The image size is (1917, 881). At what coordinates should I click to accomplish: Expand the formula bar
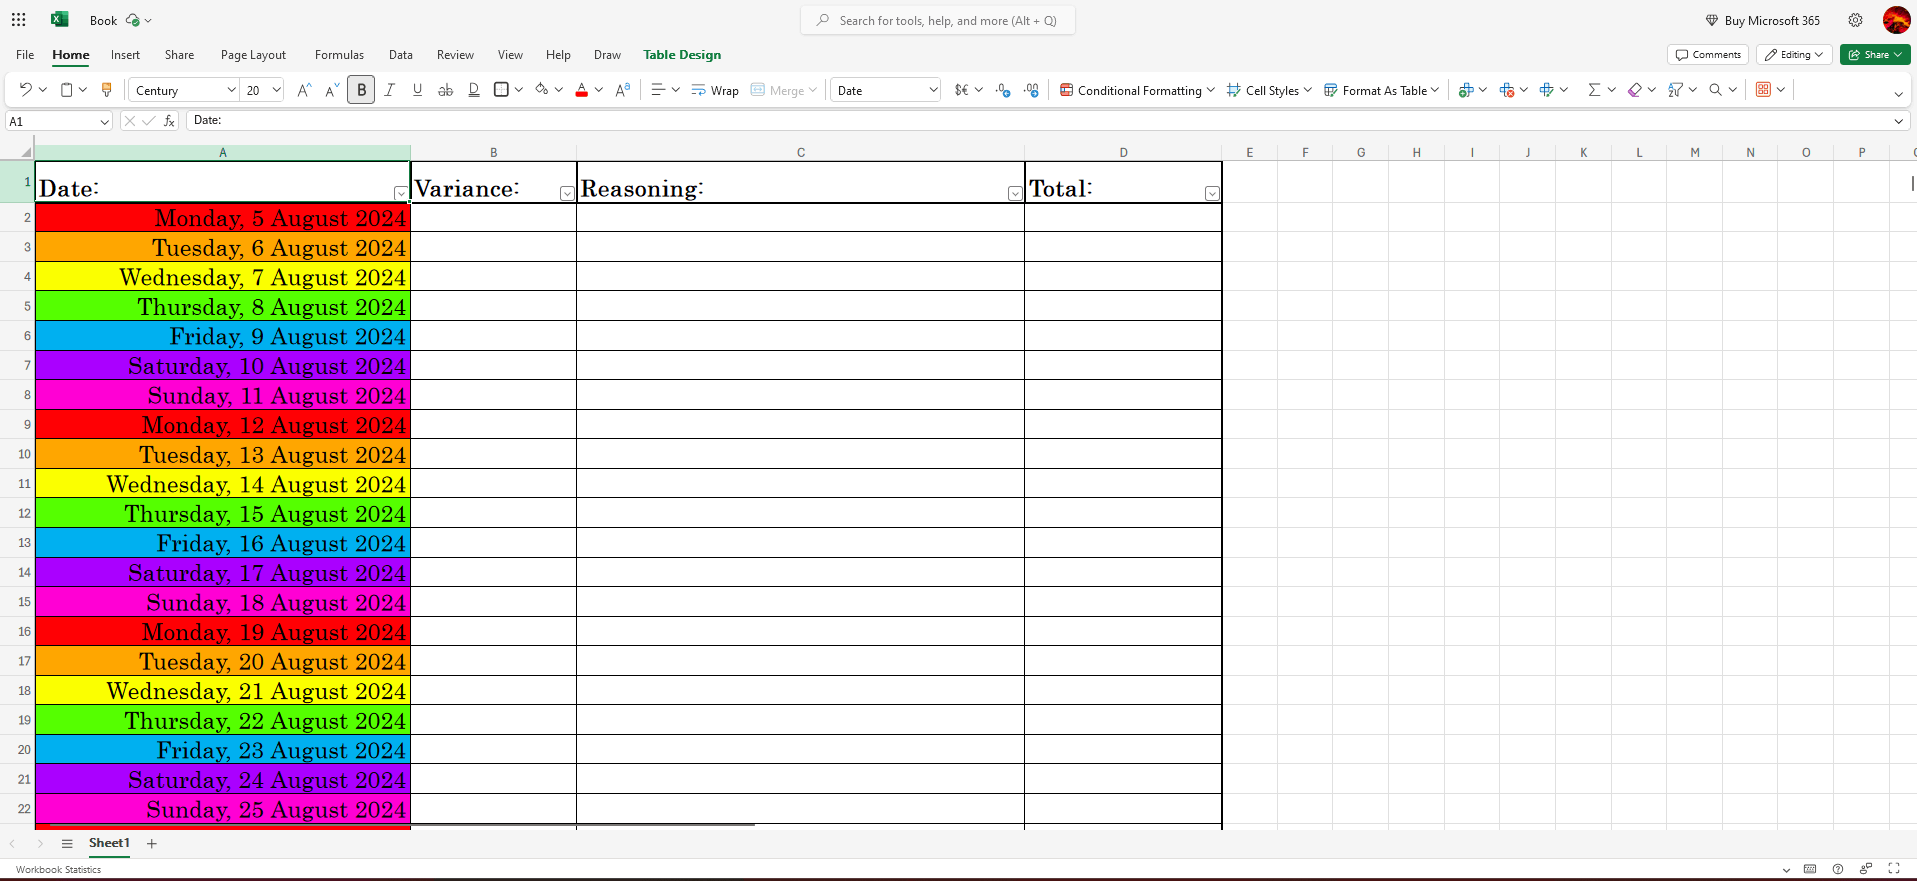tap(1898, 121)
